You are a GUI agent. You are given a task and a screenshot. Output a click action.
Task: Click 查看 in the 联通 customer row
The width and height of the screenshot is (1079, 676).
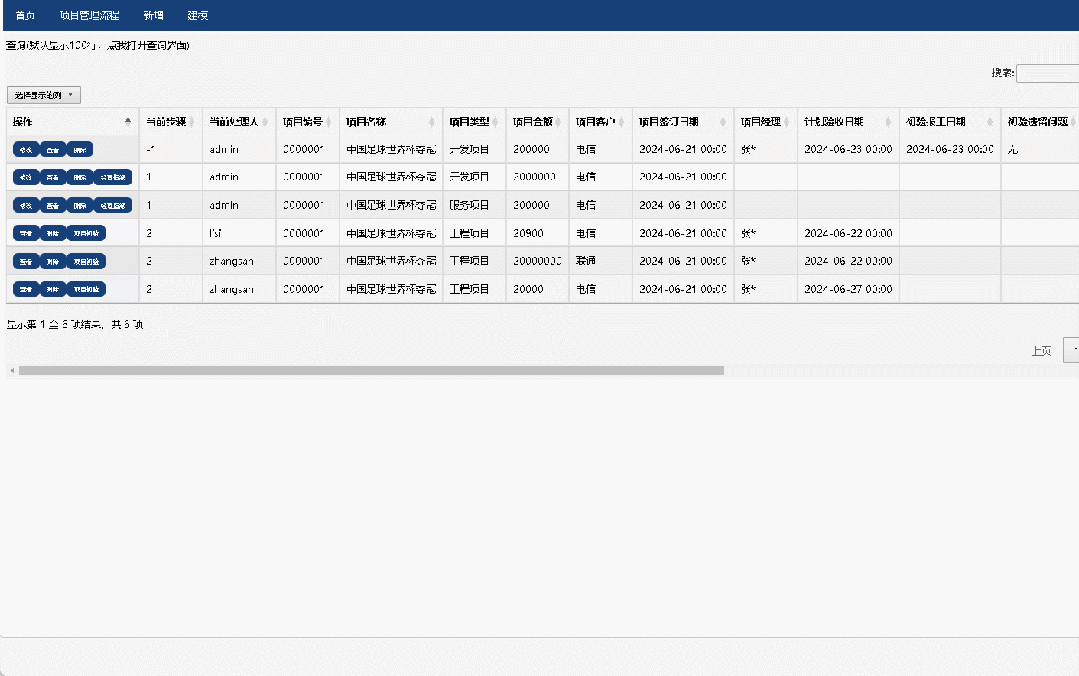(26, 262)
